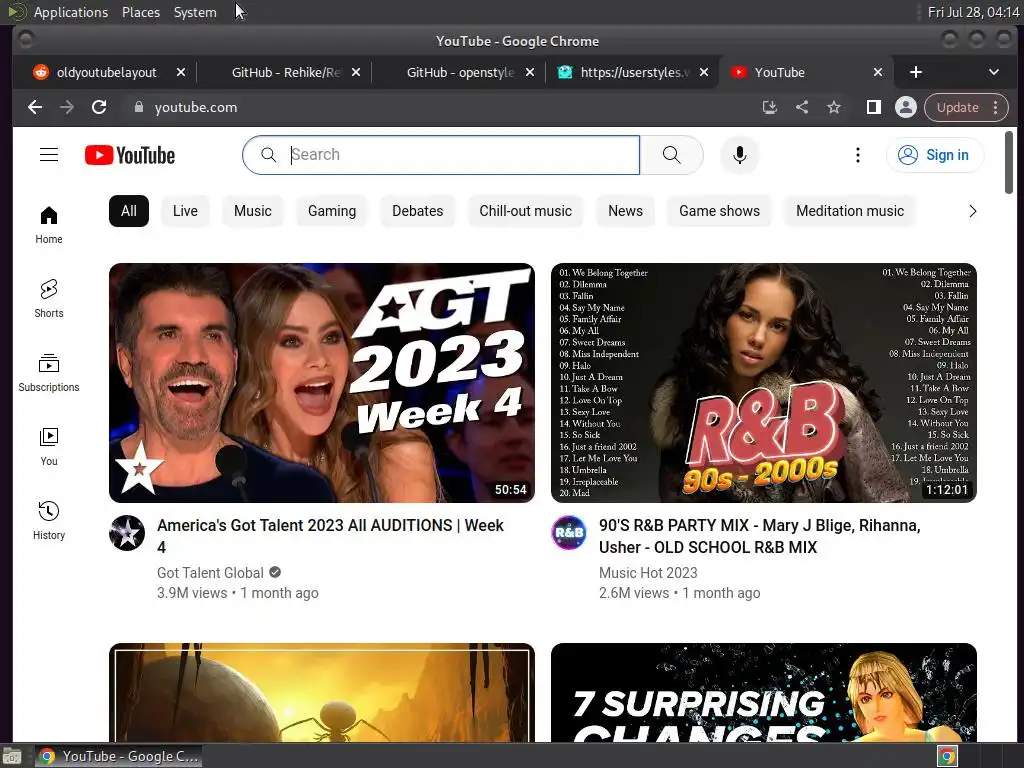The image size is (1024, 768).
Task: Open Home in the sidebar
Action: point(49,225)
